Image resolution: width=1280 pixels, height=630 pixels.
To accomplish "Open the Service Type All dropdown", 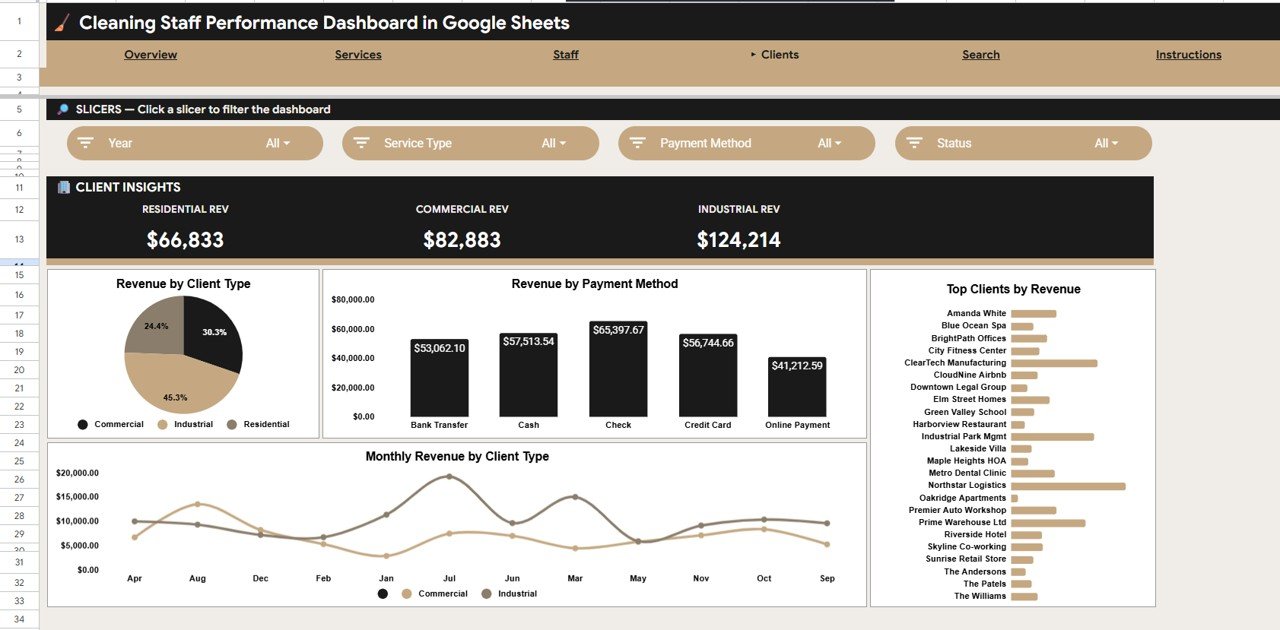I will coord(554,143).
